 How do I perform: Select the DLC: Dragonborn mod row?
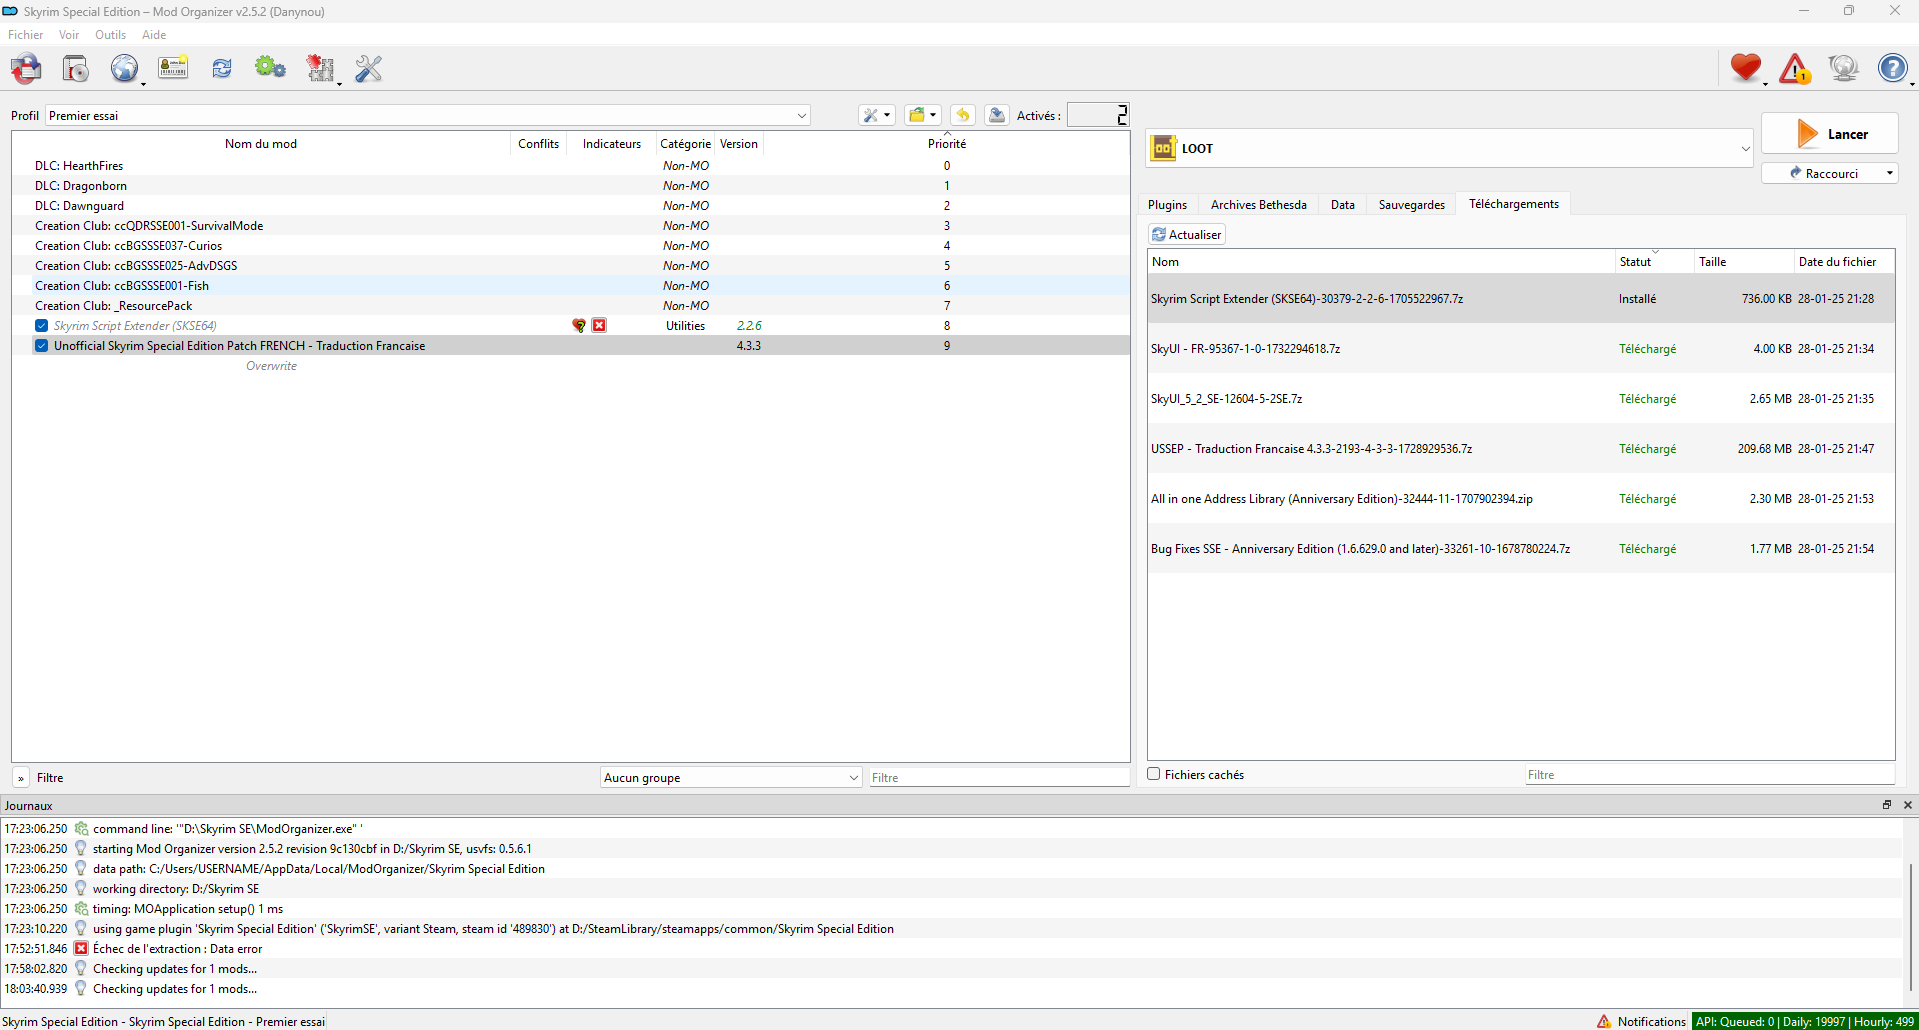tap(571, 185)
